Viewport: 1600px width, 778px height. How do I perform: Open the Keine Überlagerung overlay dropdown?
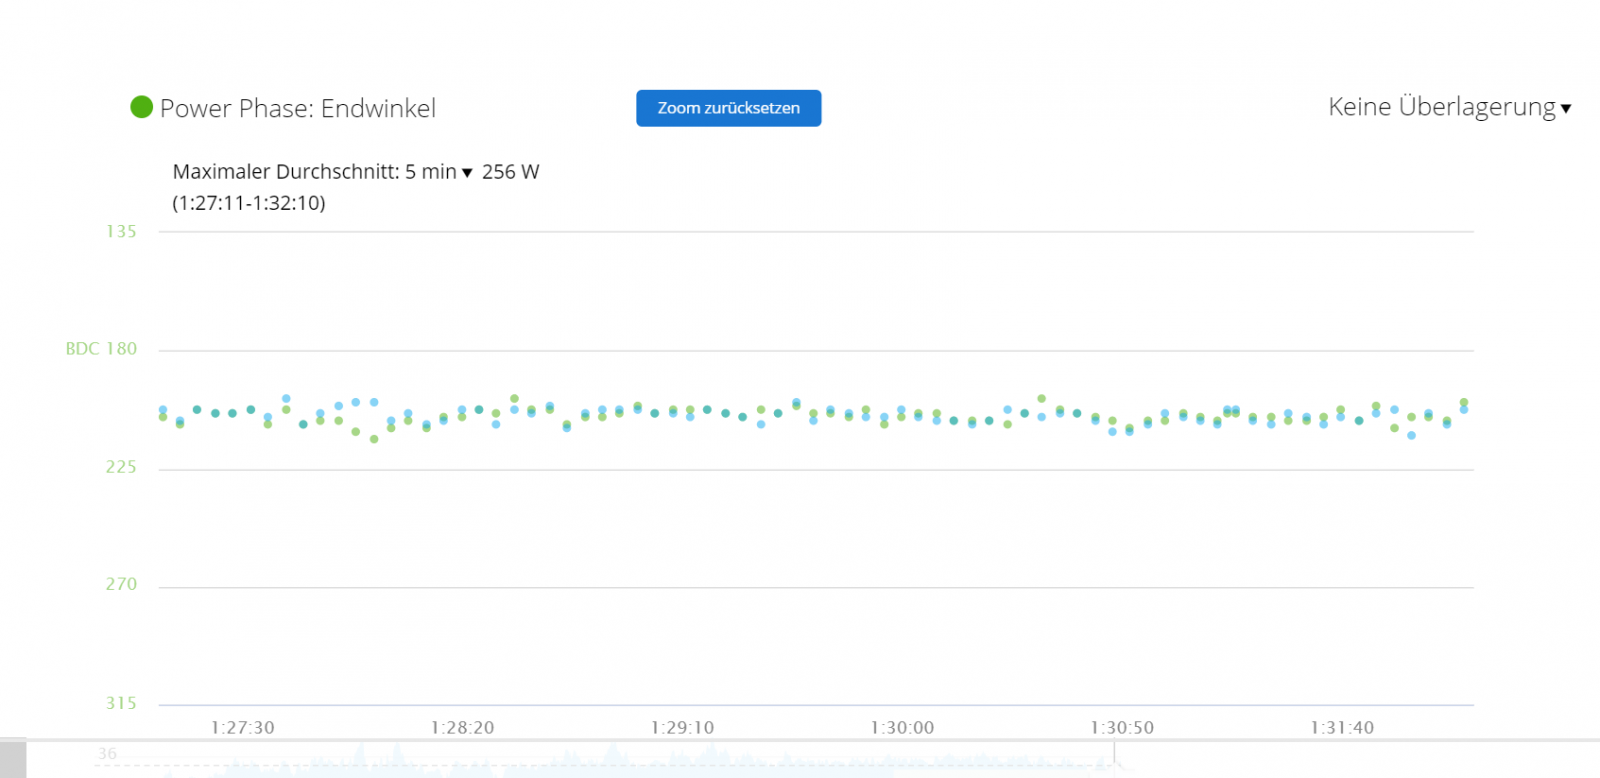pyautogui.click(x=1448, y=107)
